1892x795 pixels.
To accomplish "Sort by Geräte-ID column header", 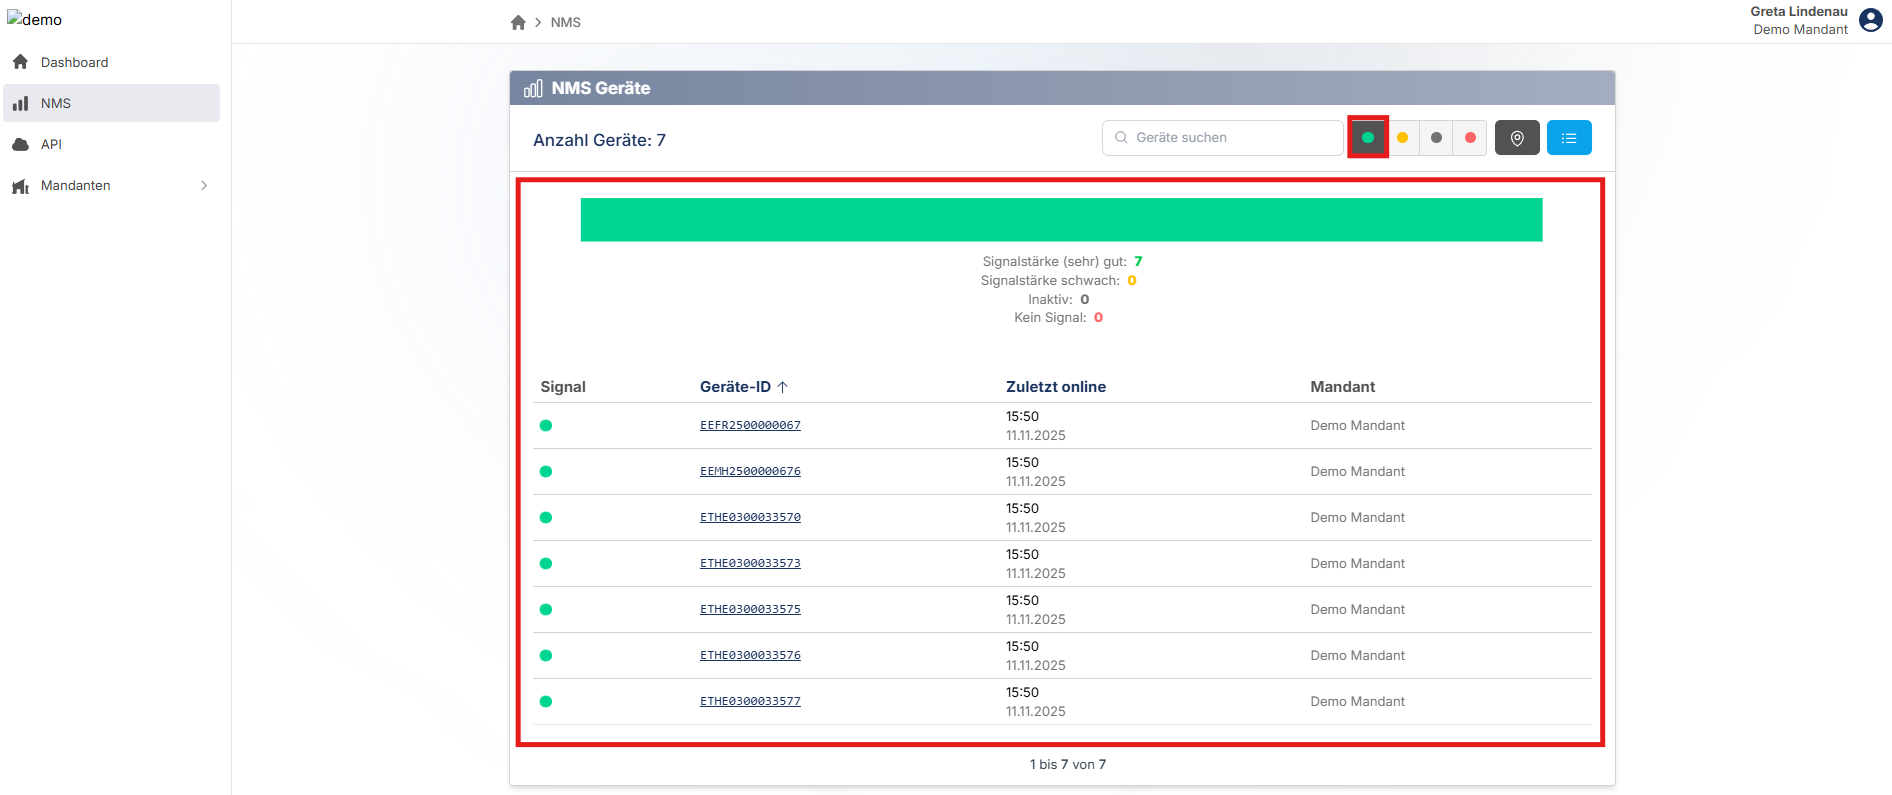I will 735,387.
